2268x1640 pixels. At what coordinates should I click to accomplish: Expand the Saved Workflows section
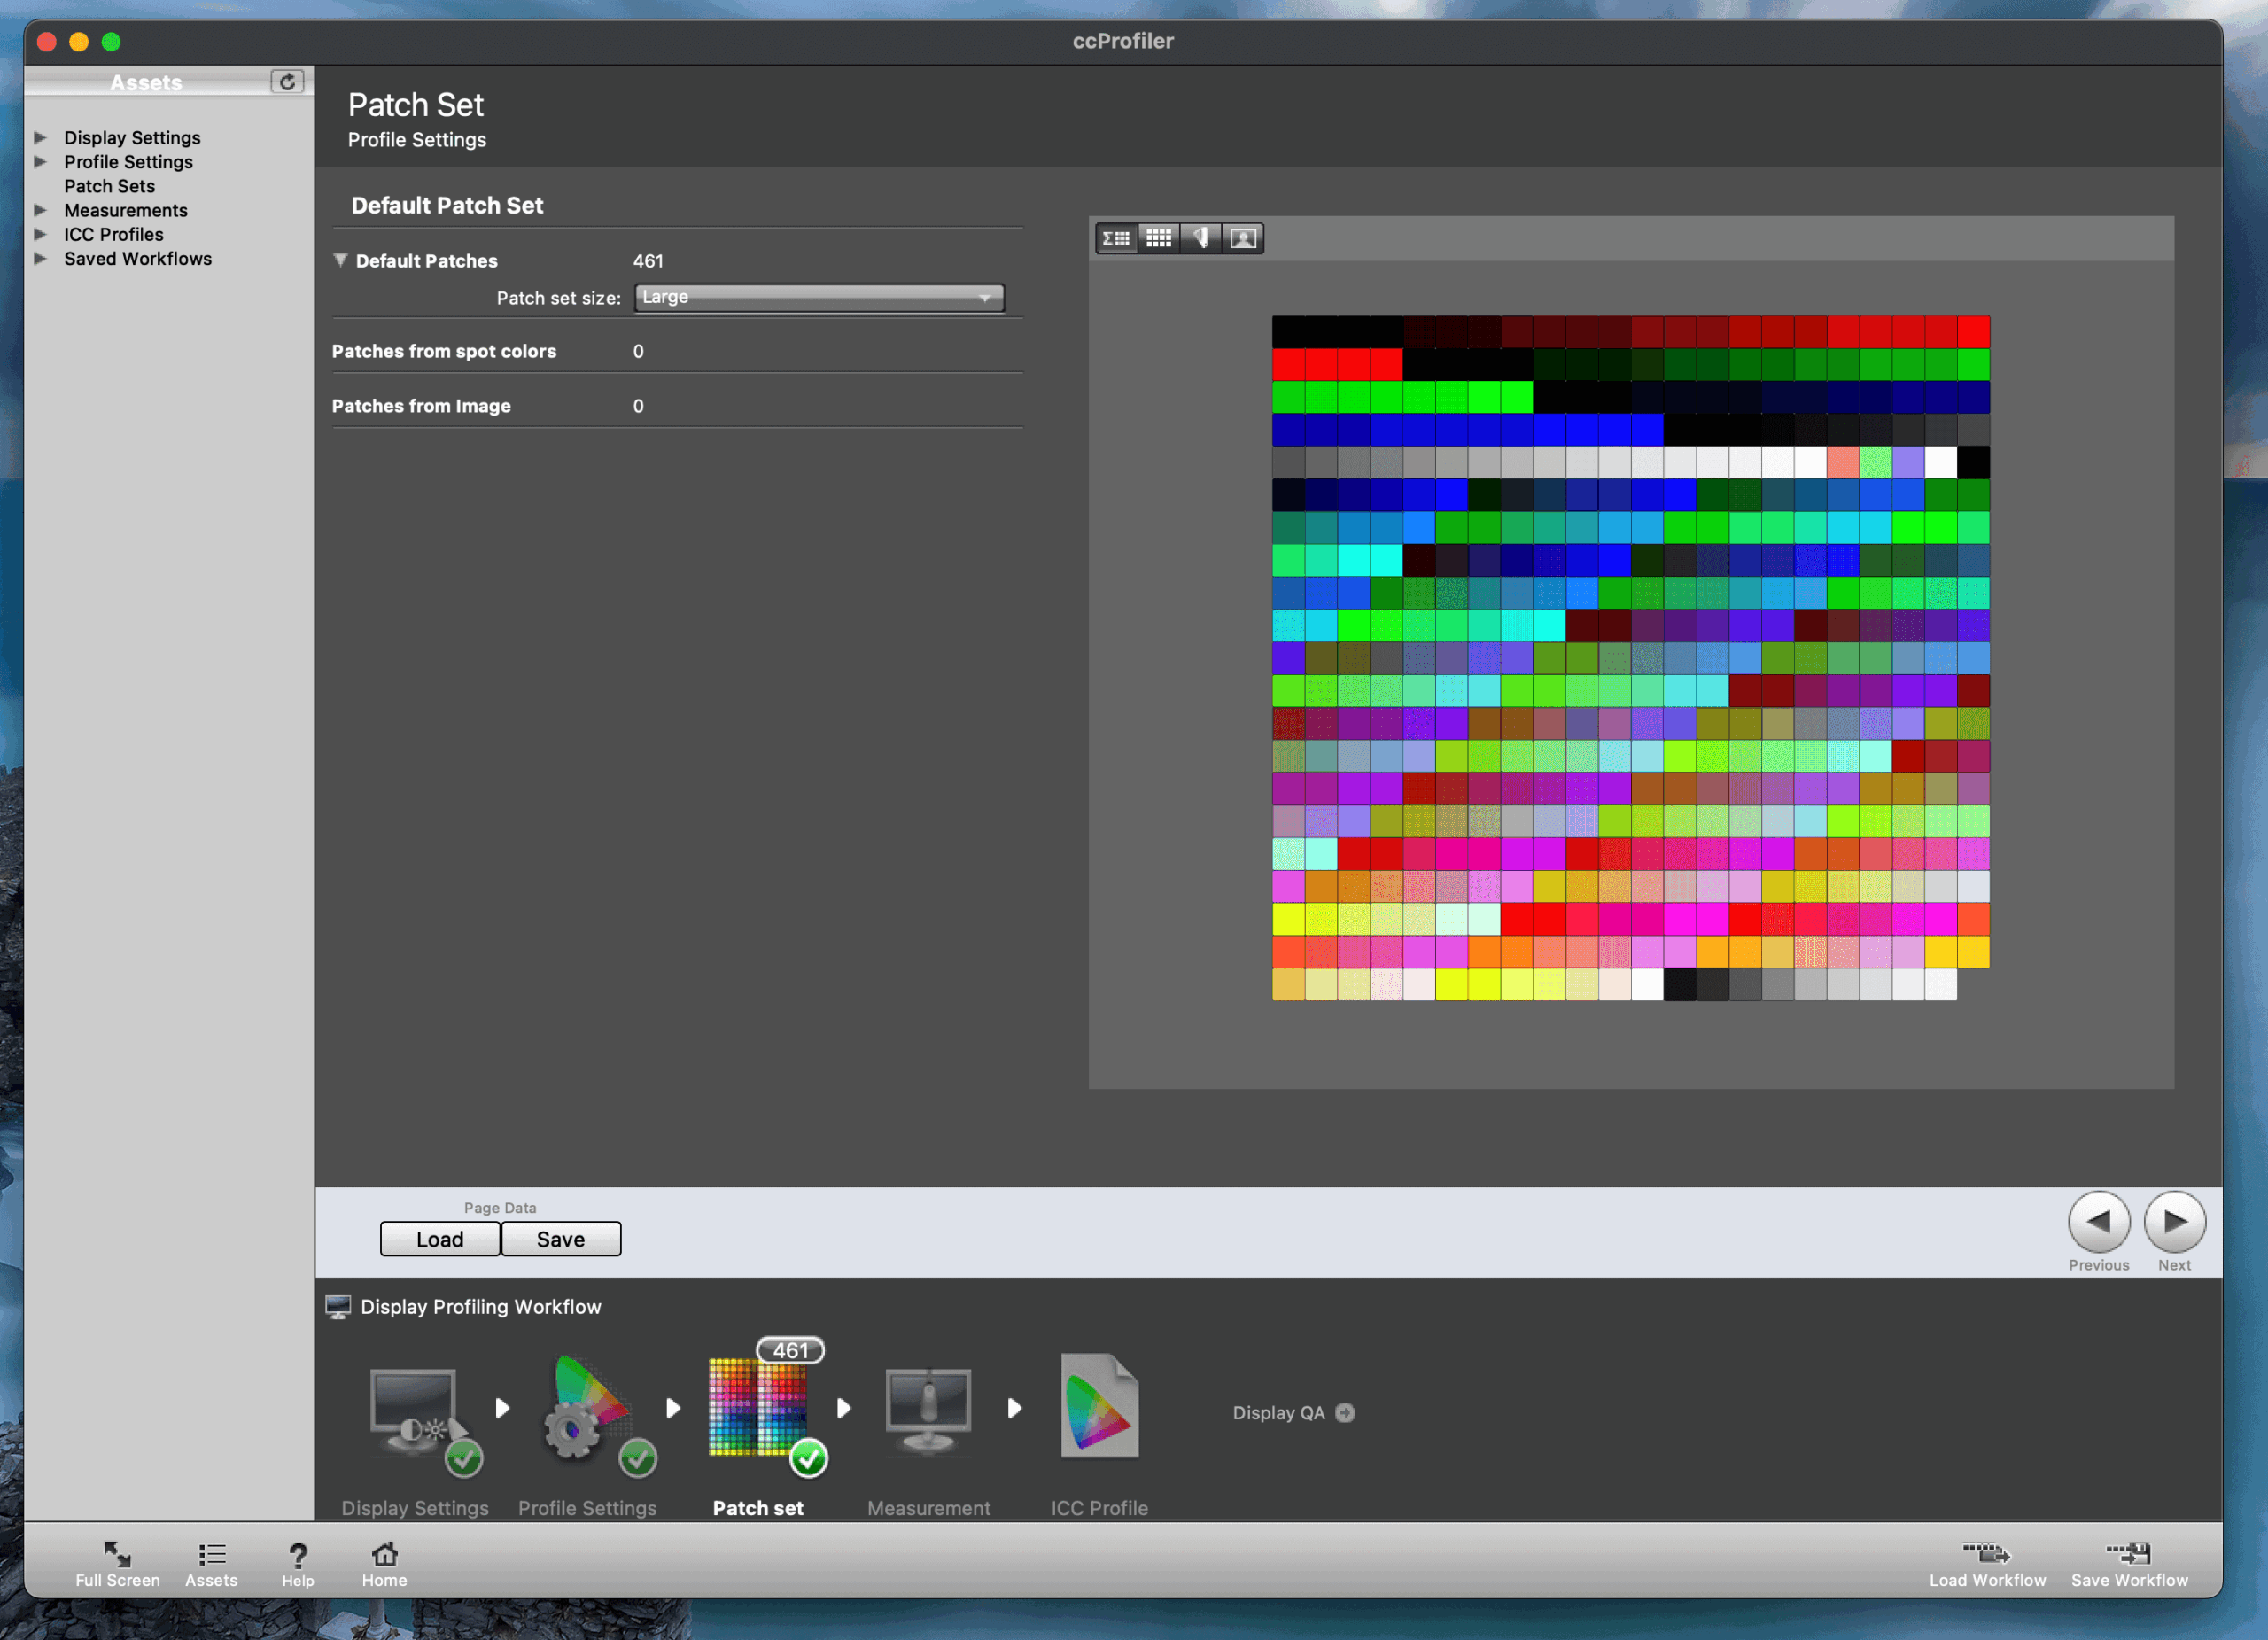coord(42,259)
